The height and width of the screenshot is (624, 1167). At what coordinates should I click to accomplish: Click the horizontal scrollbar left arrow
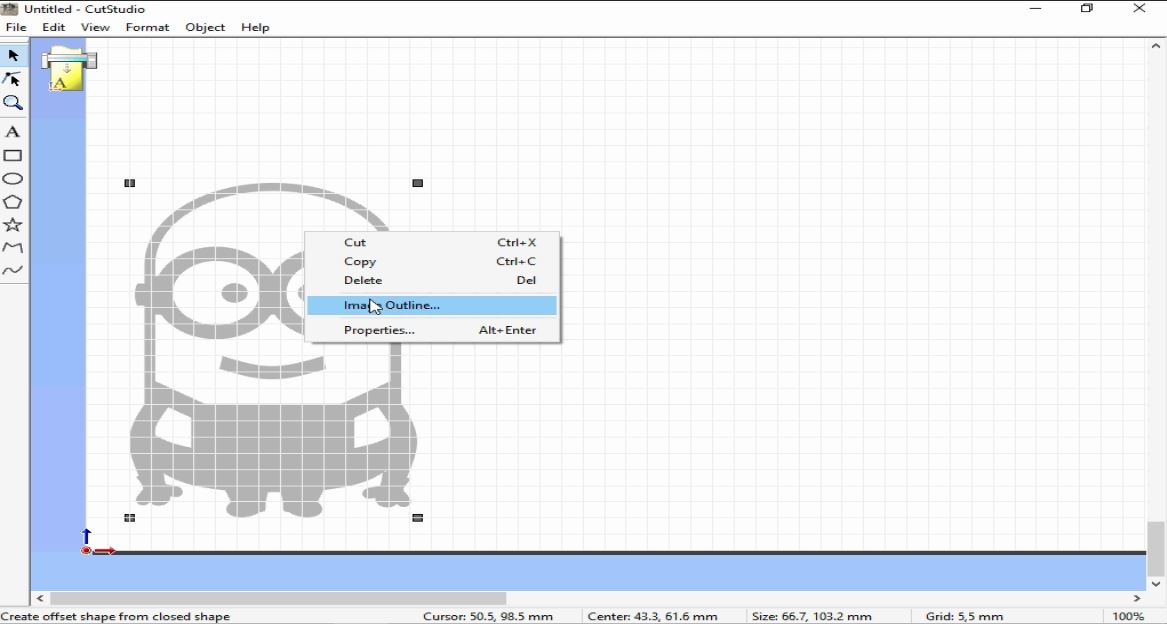pyautogui.click(x=40, y=598)
